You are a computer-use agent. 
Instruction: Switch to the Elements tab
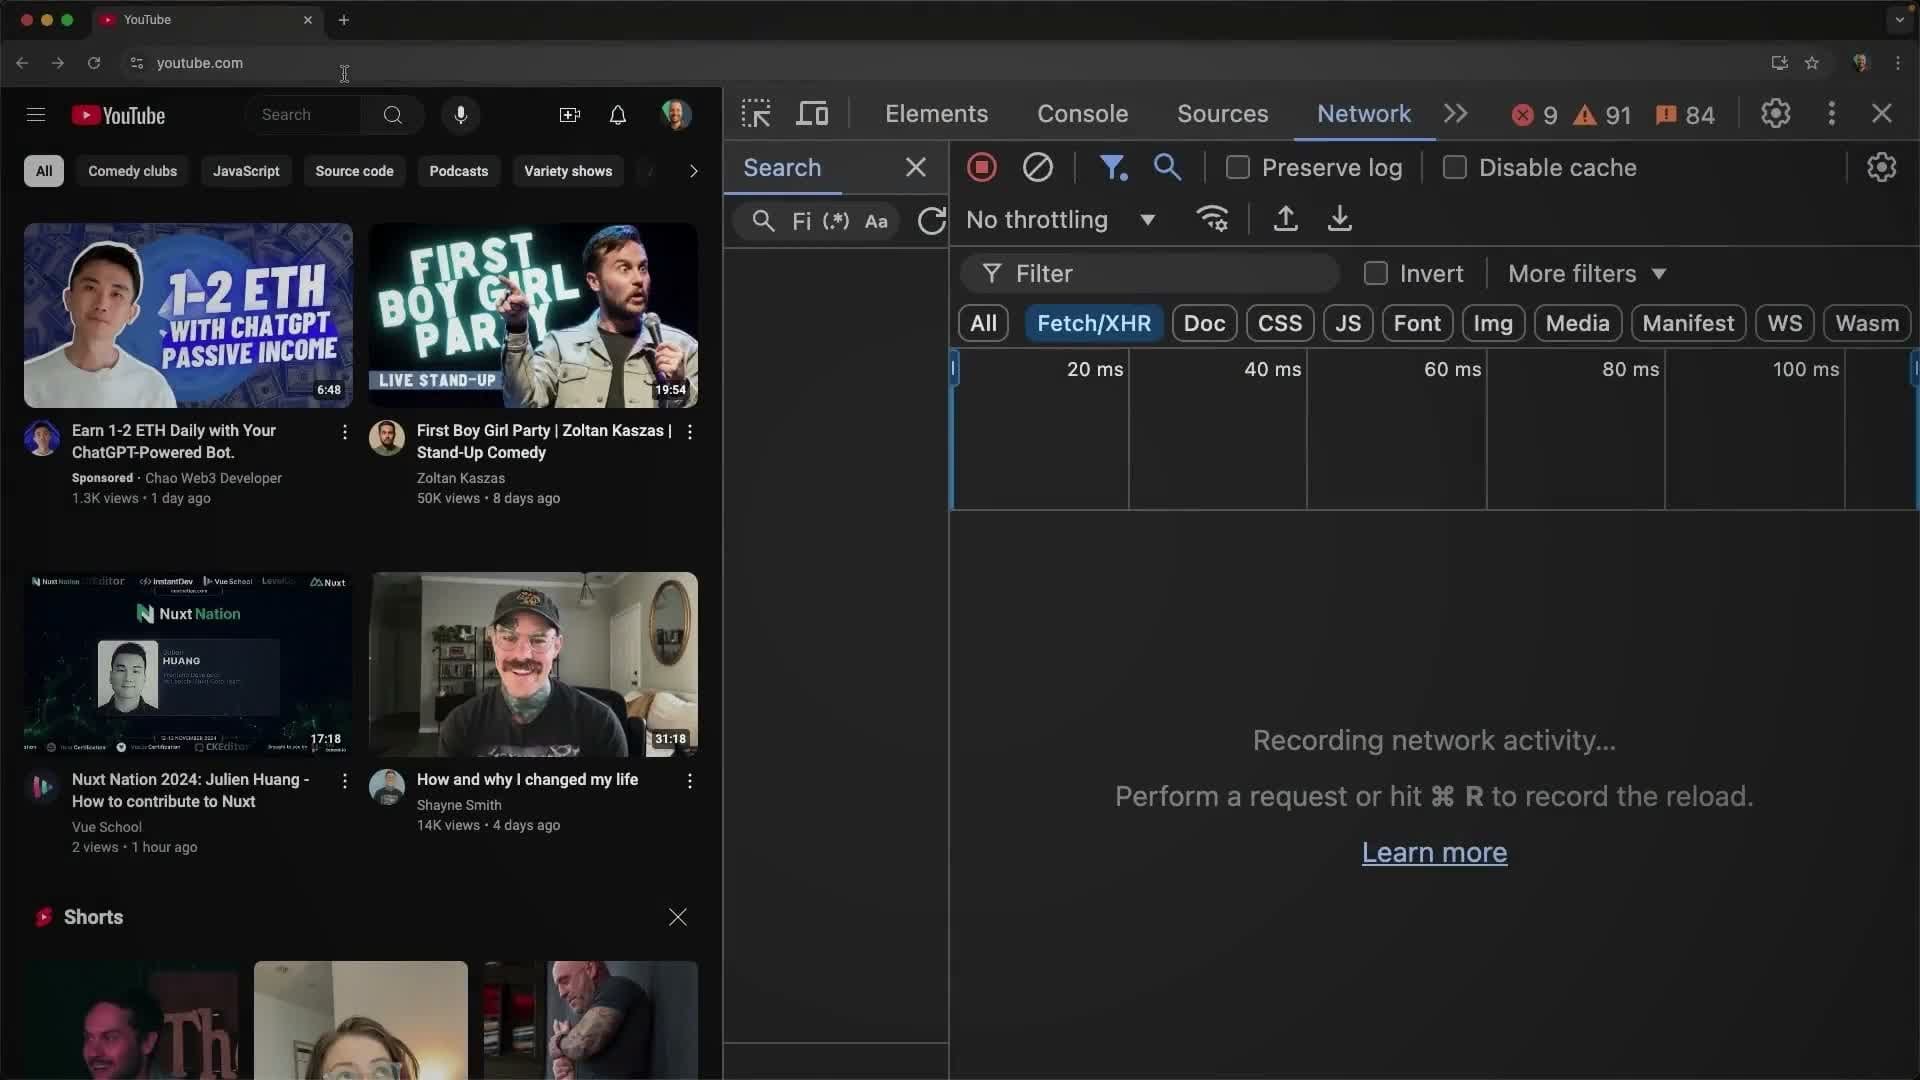point(937,114)
